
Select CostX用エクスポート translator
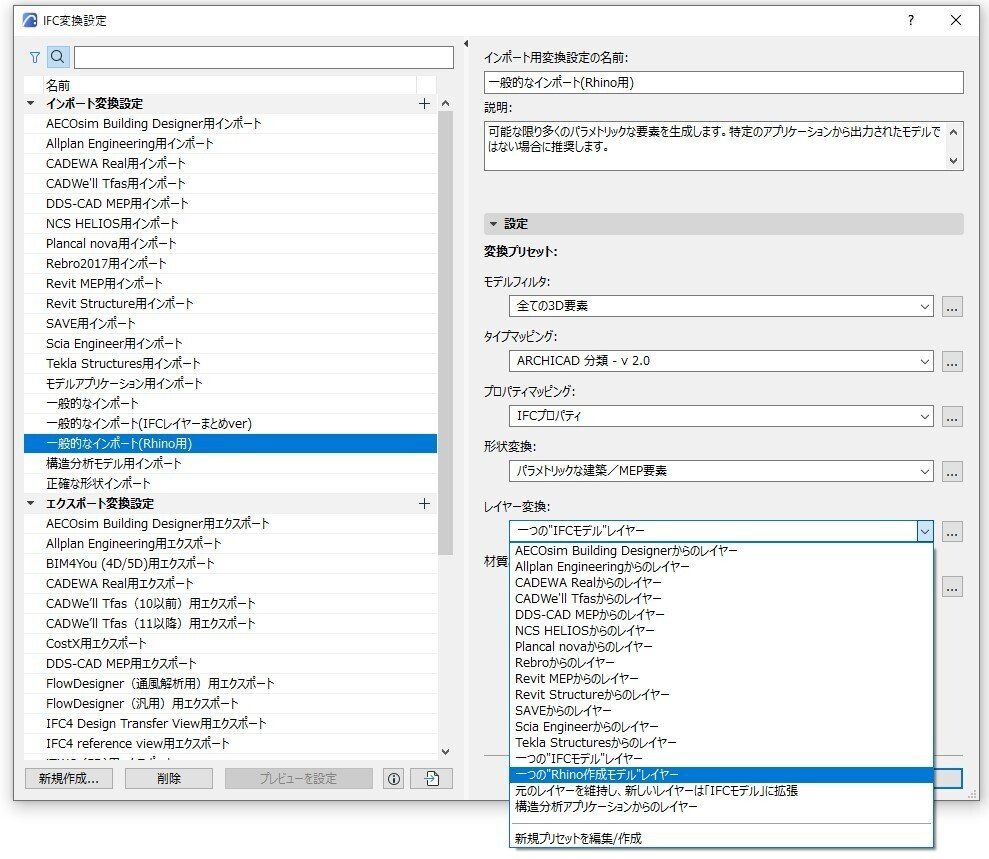point(230,644)
